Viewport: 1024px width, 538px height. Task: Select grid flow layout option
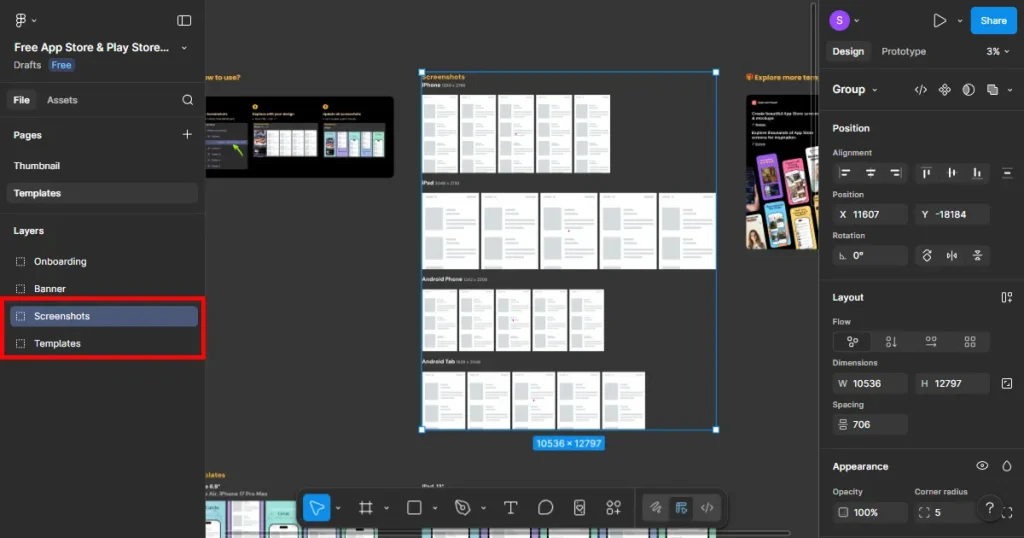click(x=970, y=341)
